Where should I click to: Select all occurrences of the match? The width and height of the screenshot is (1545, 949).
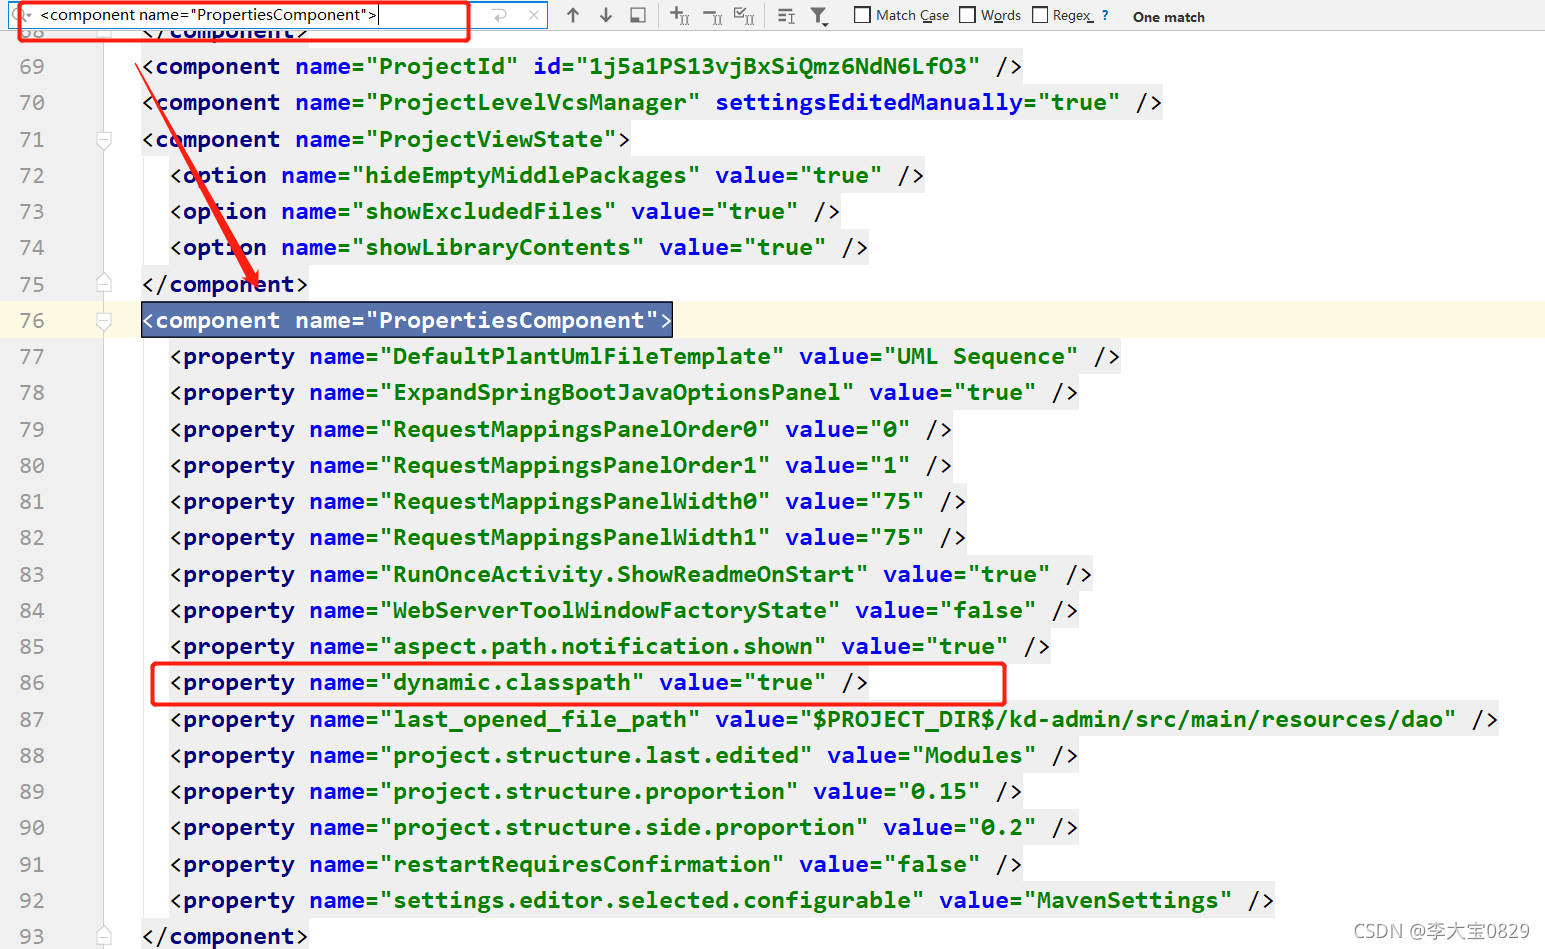point(742,15)
